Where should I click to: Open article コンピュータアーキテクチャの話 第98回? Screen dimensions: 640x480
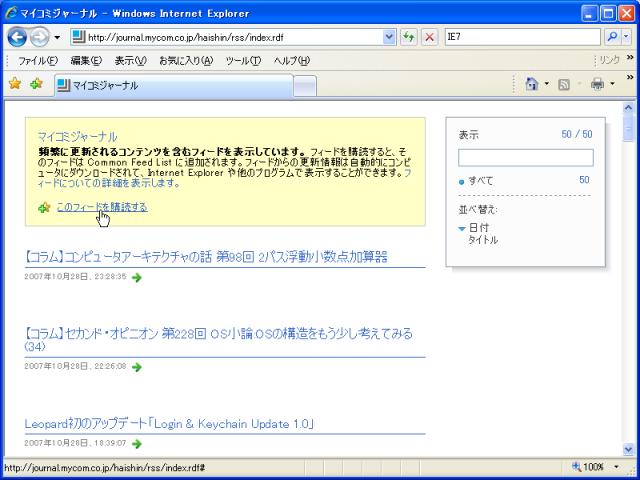click(206, 257)
